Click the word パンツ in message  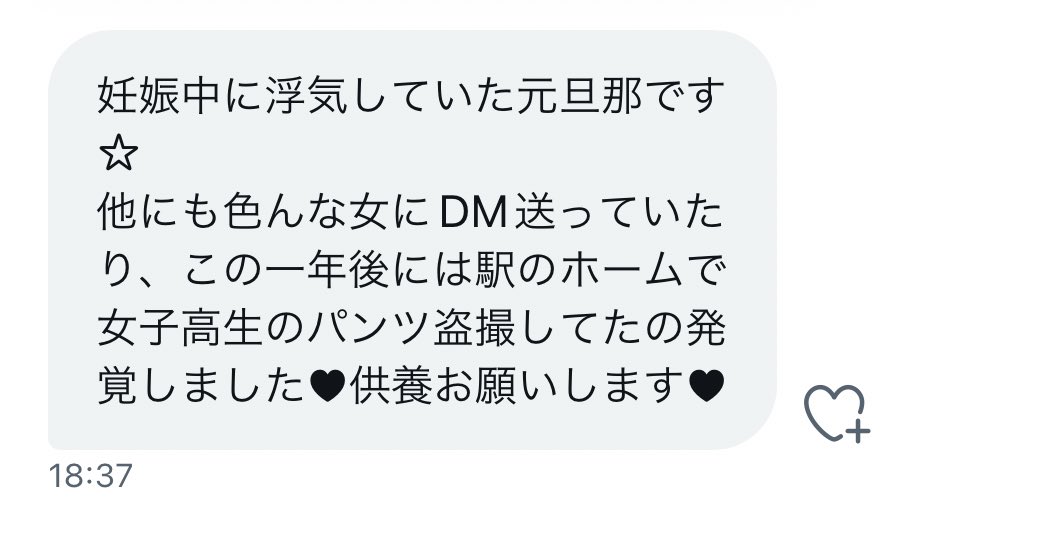click(x=368, y=329)
